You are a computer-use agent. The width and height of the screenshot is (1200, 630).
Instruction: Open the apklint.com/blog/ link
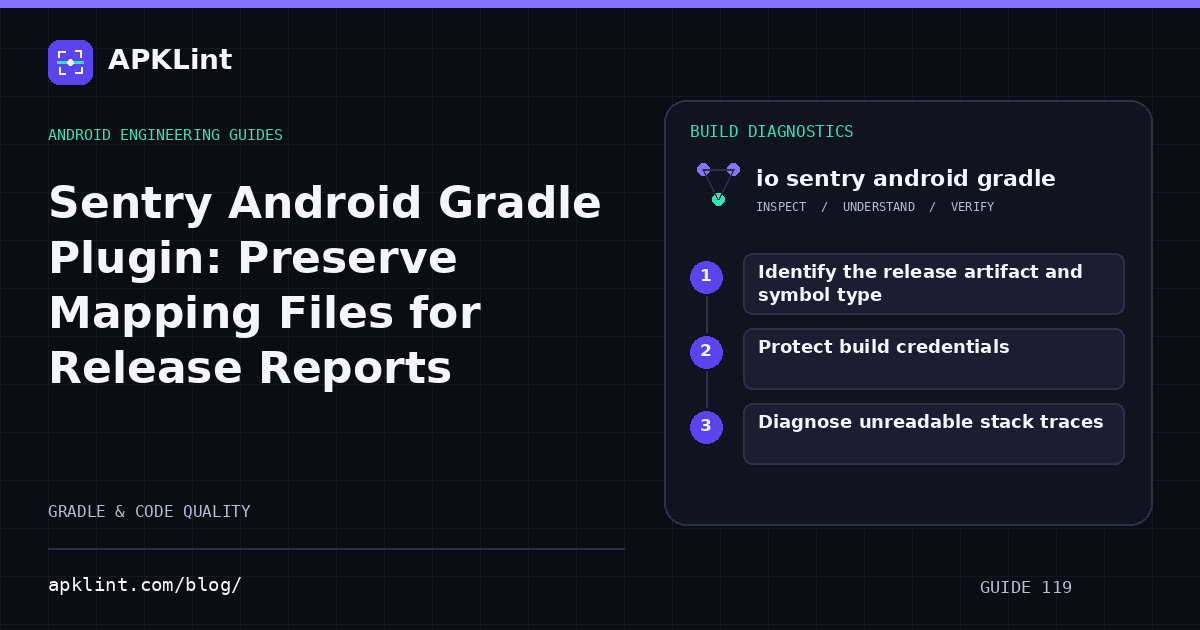(145, 585)
